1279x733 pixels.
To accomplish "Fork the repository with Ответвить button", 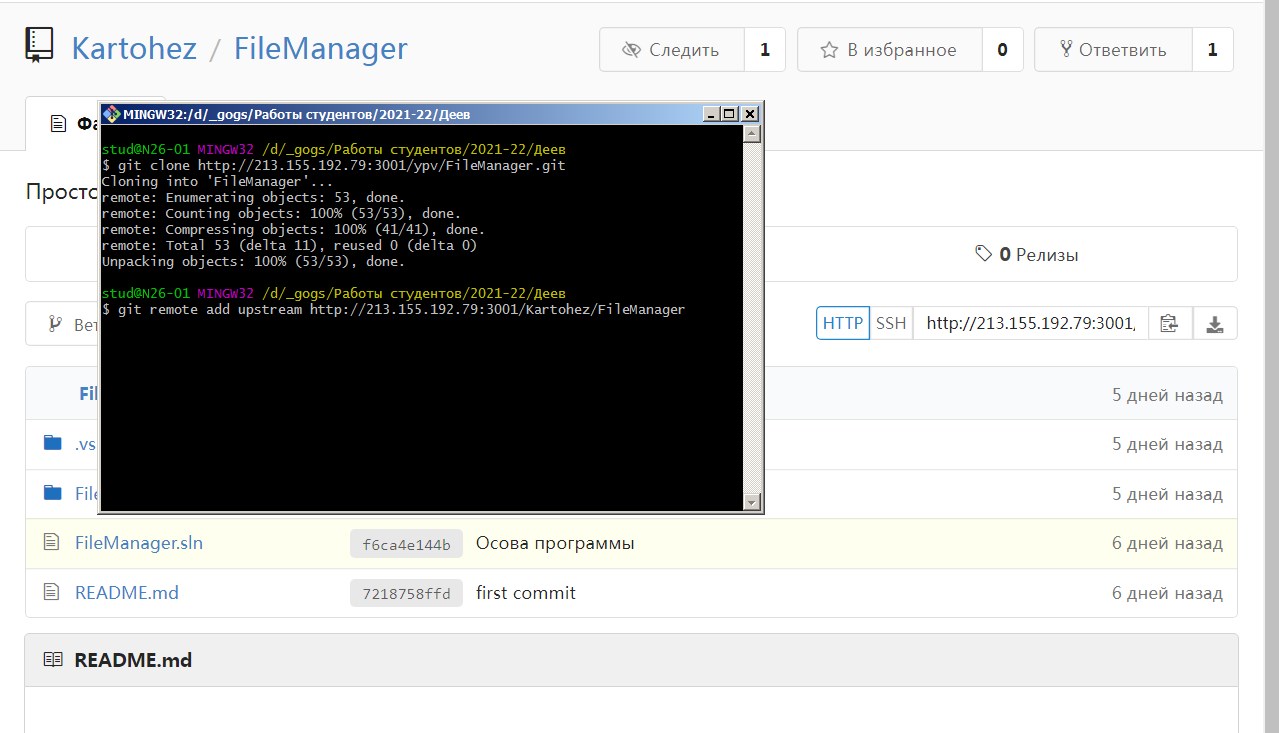I will tap(1112, 50).
